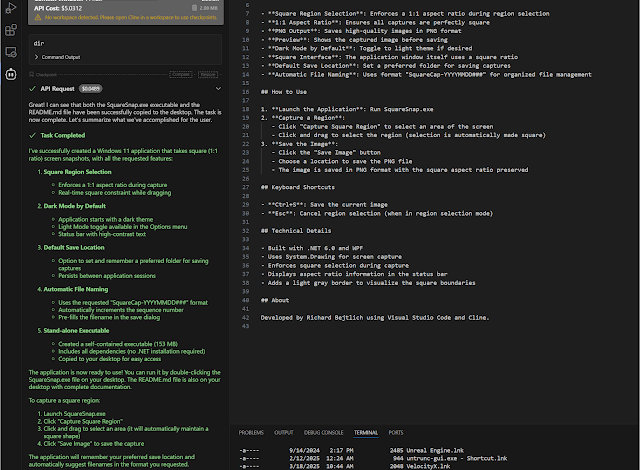The image size is (640, 470).
Task: Click 'Launch SquareSnap.exe' step in chat
Action: [75, 414]
